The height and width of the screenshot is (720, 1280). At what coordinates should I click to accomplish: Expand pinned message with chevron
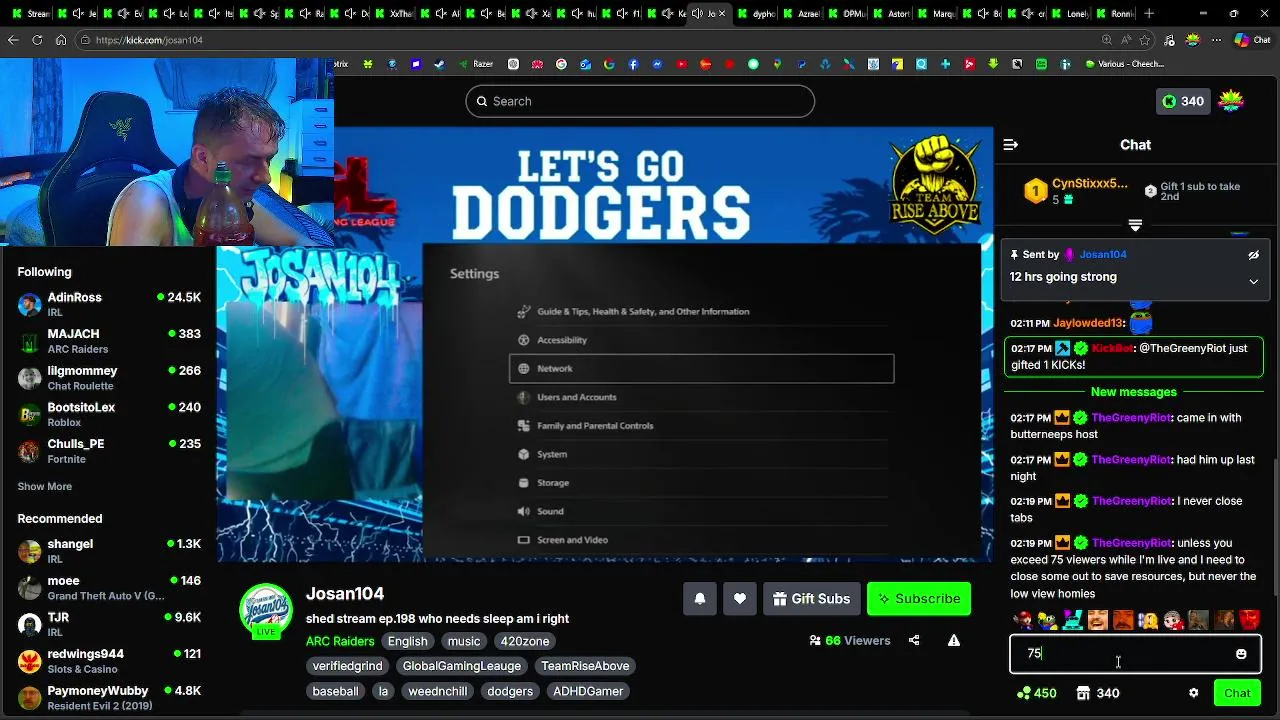[1253, 282]
